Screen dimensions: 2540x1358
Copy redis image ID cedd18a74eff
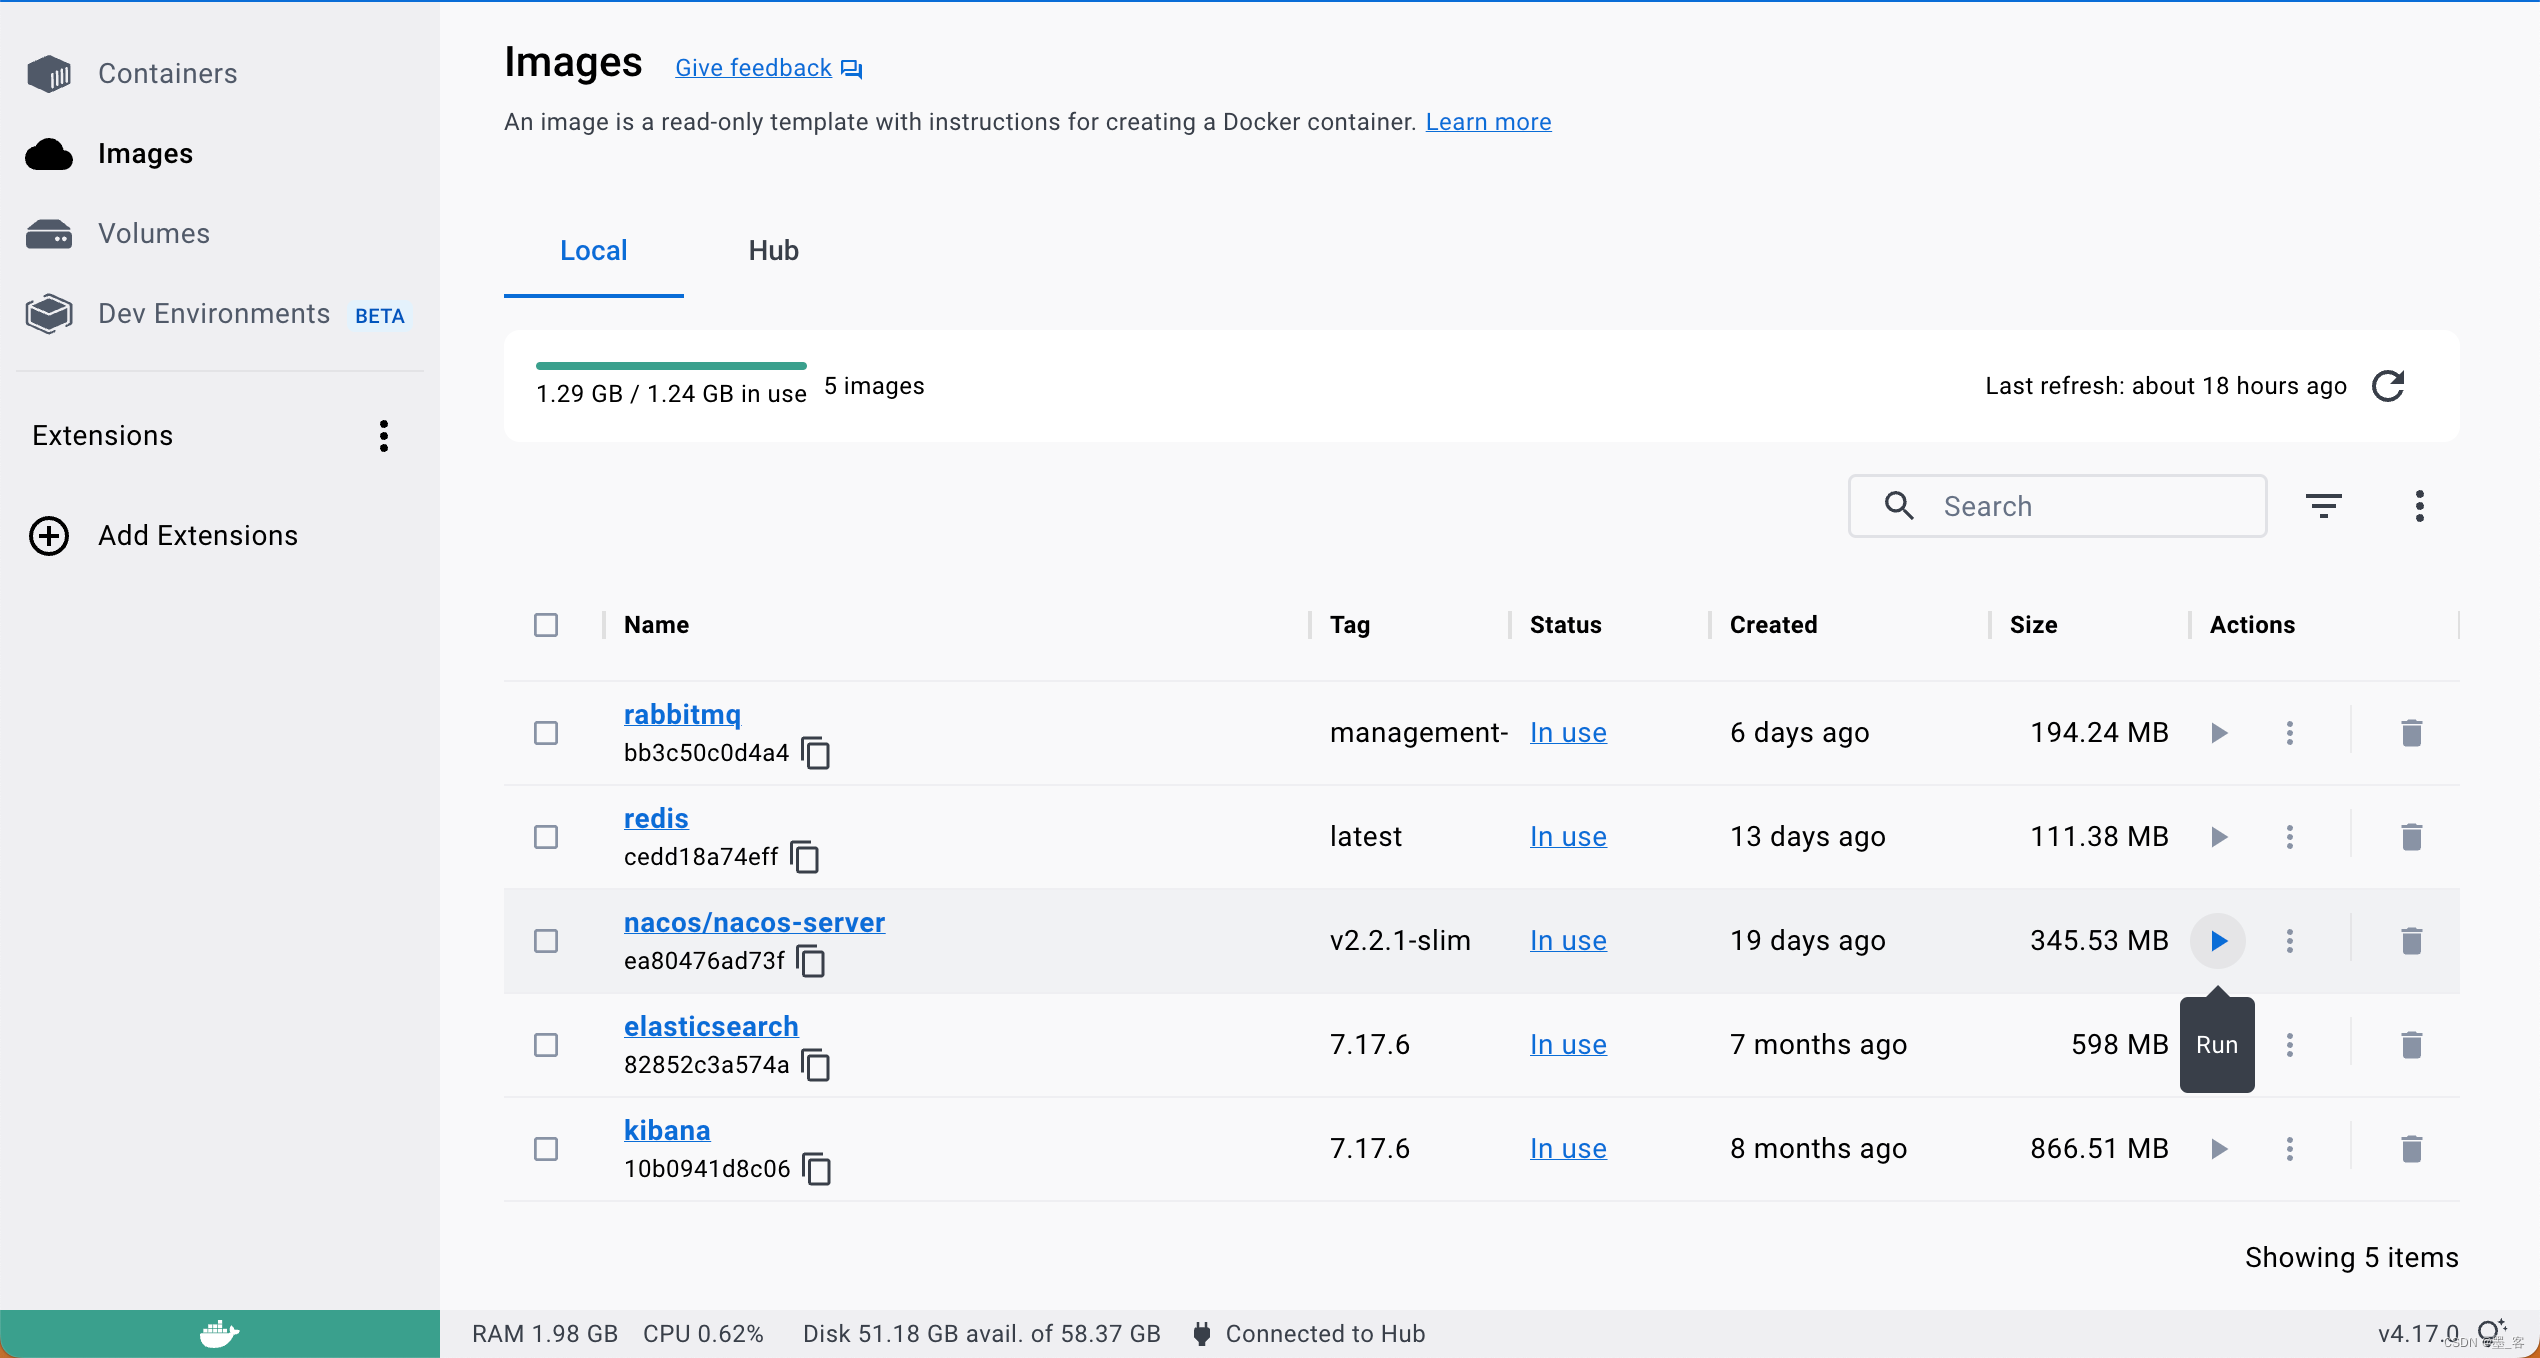(805, 857)
